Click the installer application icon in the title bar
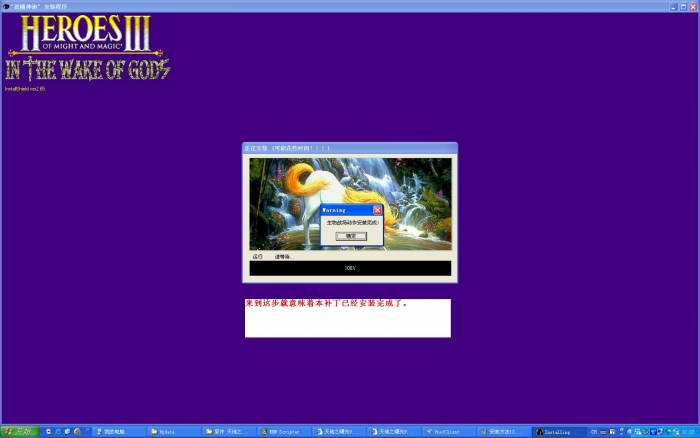Image resolution: width=700 pixels, height=438 pixels. pos(6,7)
